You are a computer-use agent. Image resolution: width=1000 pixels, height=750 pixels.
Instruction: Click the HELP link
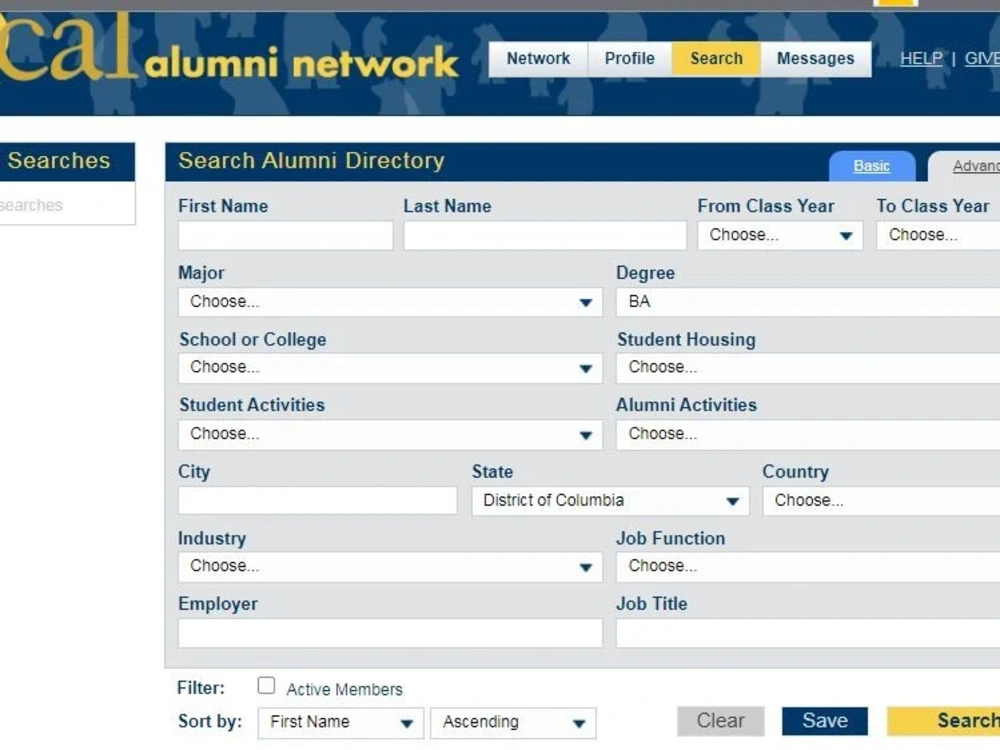click(921, 59)
